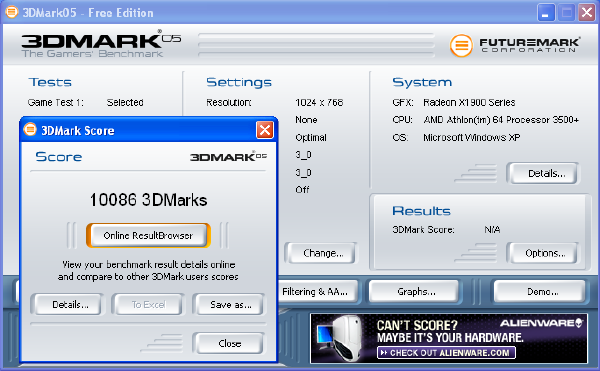Click the Futuremark orange logo icon

pyautogui.click(x=461, y=46)
